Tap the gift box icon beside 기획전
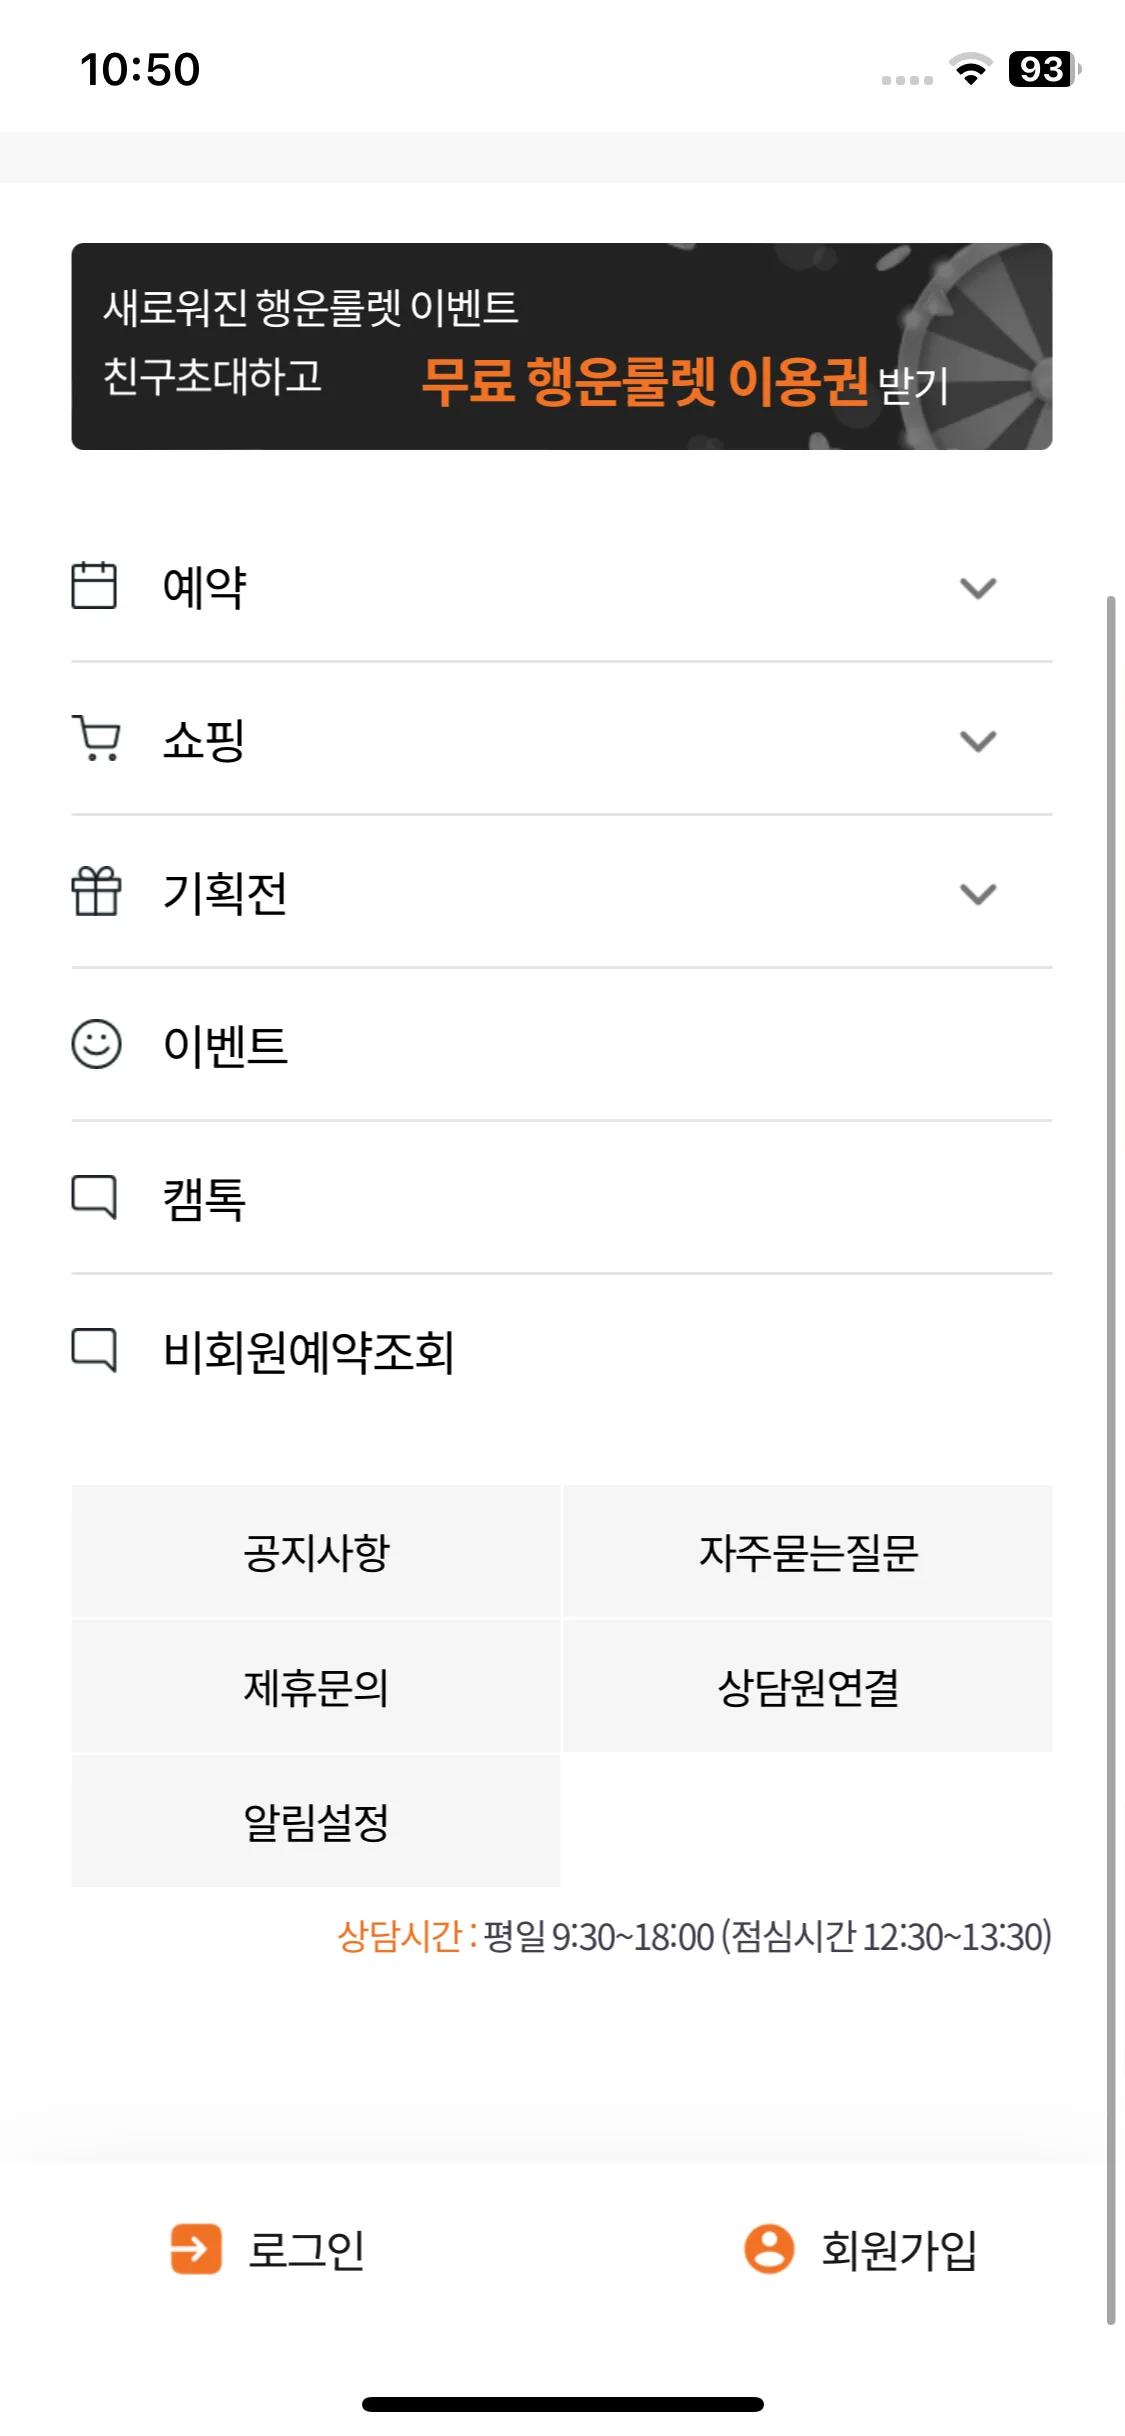The image size is (1125, 2436). [96, 891]
